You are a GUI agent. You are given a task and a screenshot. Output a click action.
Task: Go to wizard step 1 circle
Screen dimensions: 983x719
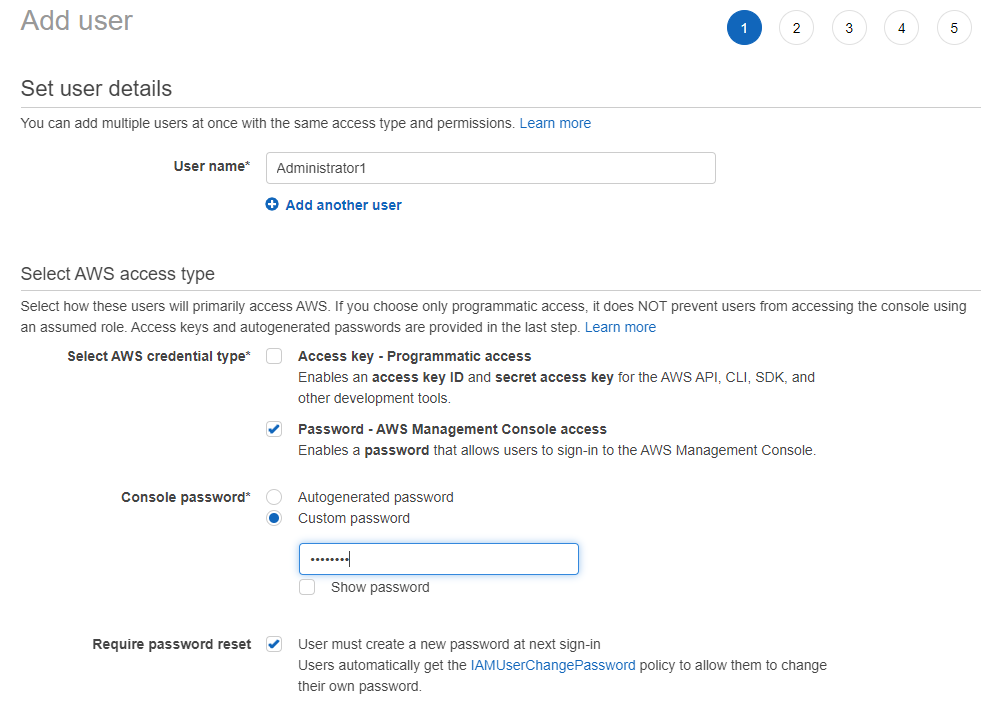click(744, 28)
